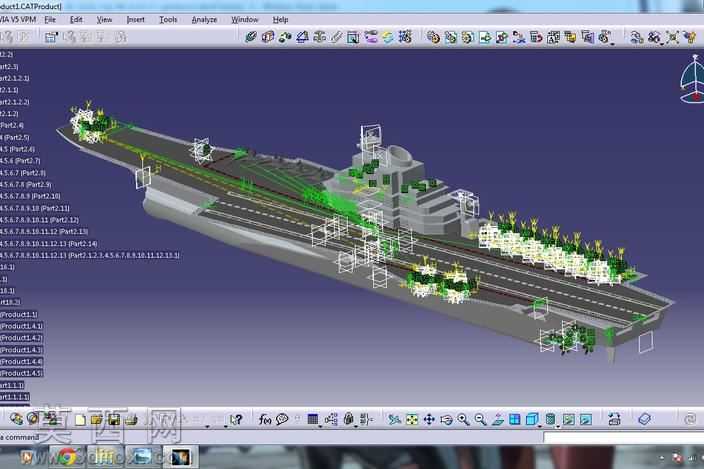The height and width of the screenshot is (469, 704).
Task: Select the Coincidence Constraint tool
Action: point(251,37)
